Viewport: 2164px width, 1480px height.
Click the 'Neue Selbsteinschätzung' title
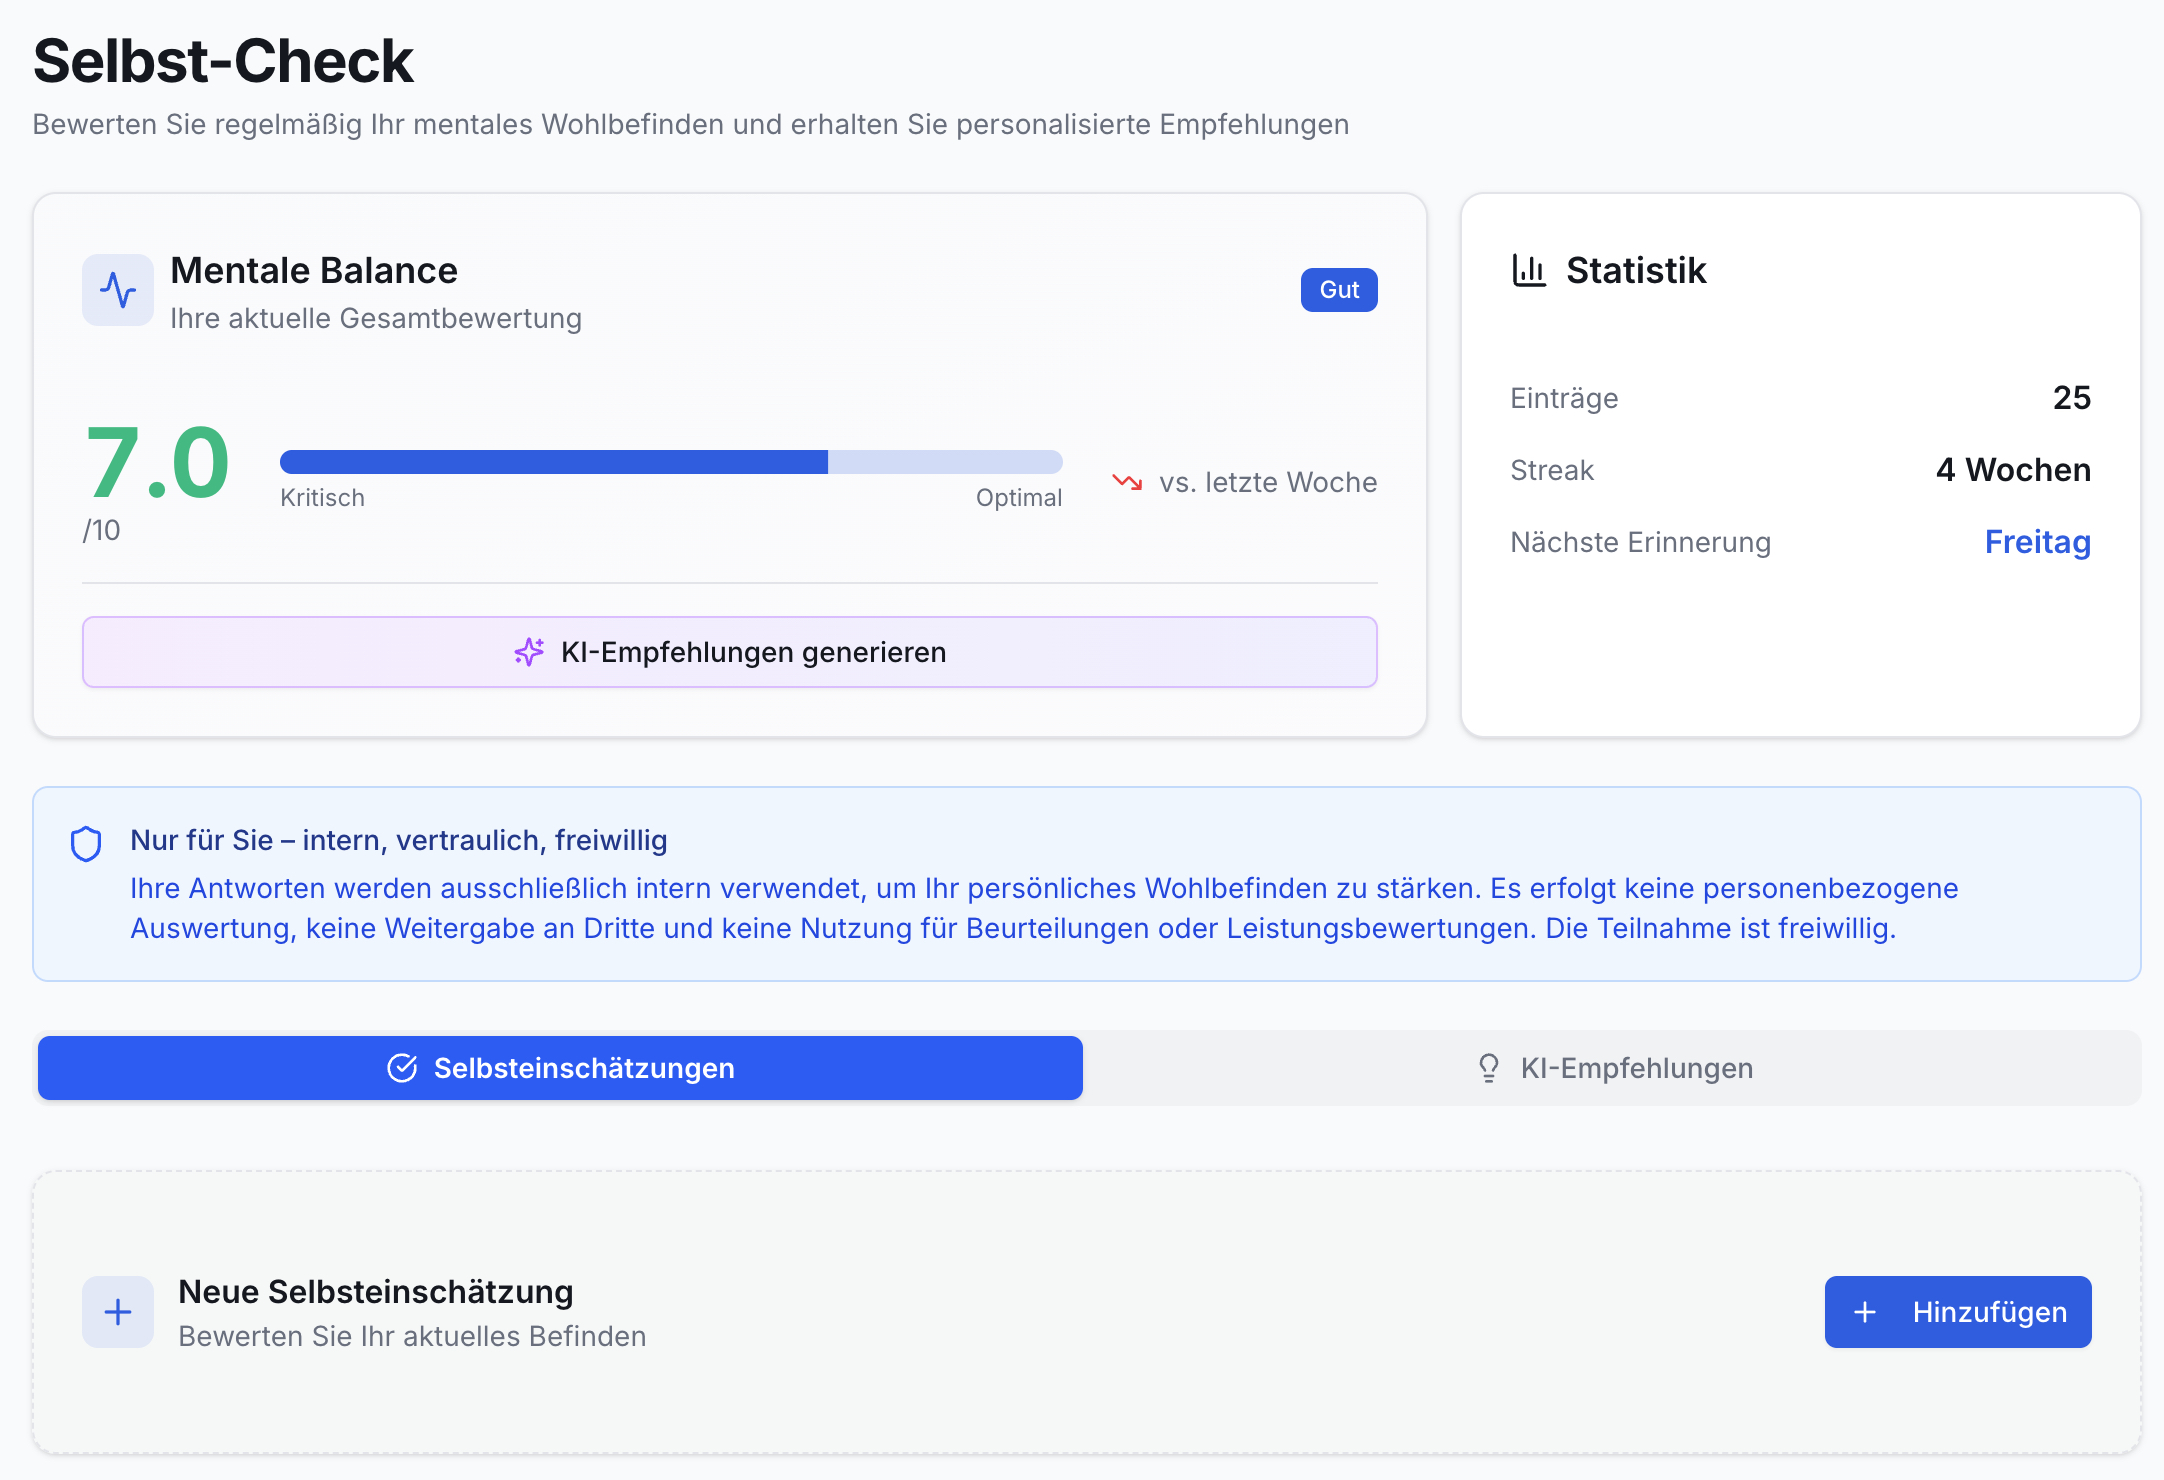(376, 1291)
